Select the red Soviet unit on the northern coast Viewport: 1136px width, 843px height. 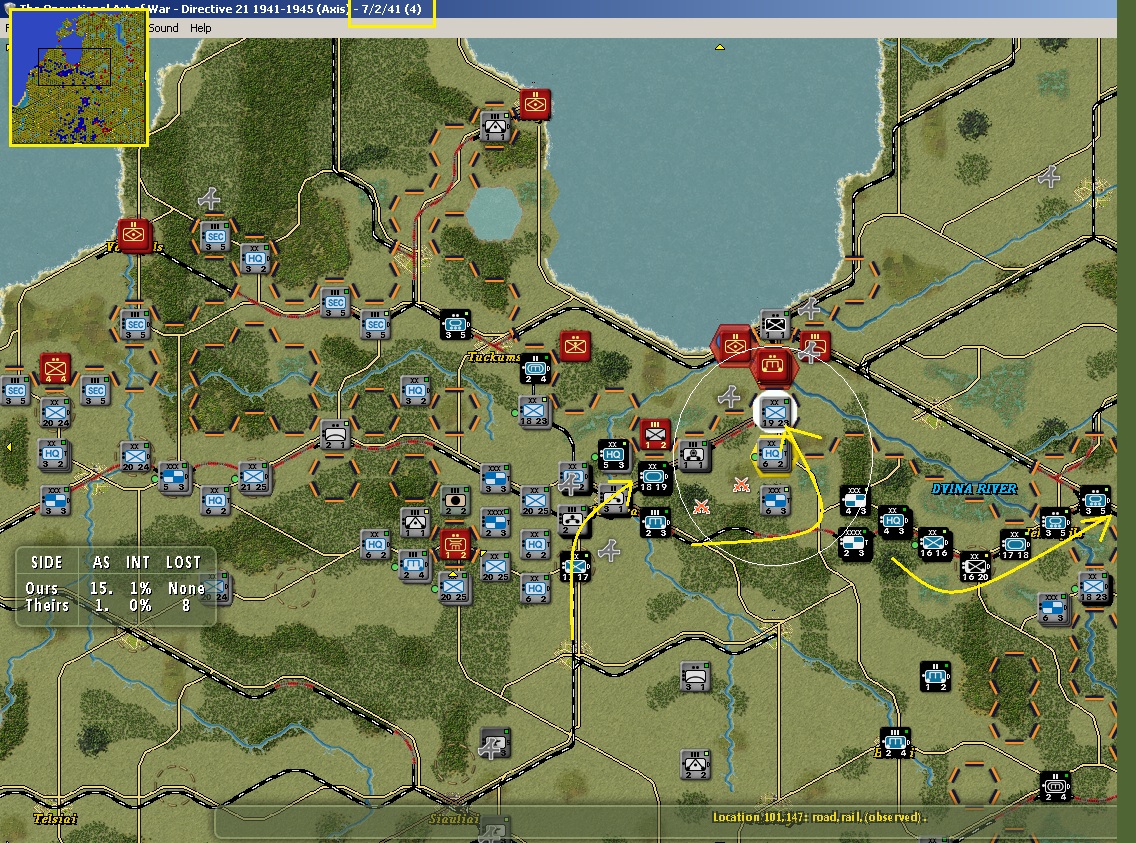pyautogui.click(x=535, y=105)
